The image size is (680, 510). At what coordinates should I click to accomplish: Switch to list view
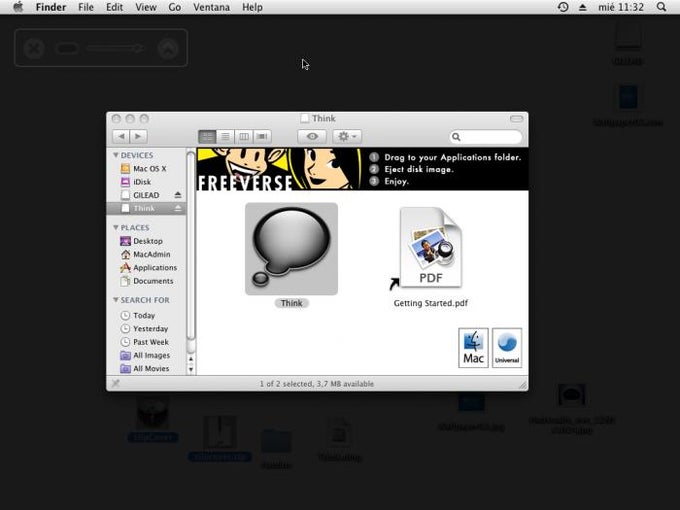pos(226,137)
